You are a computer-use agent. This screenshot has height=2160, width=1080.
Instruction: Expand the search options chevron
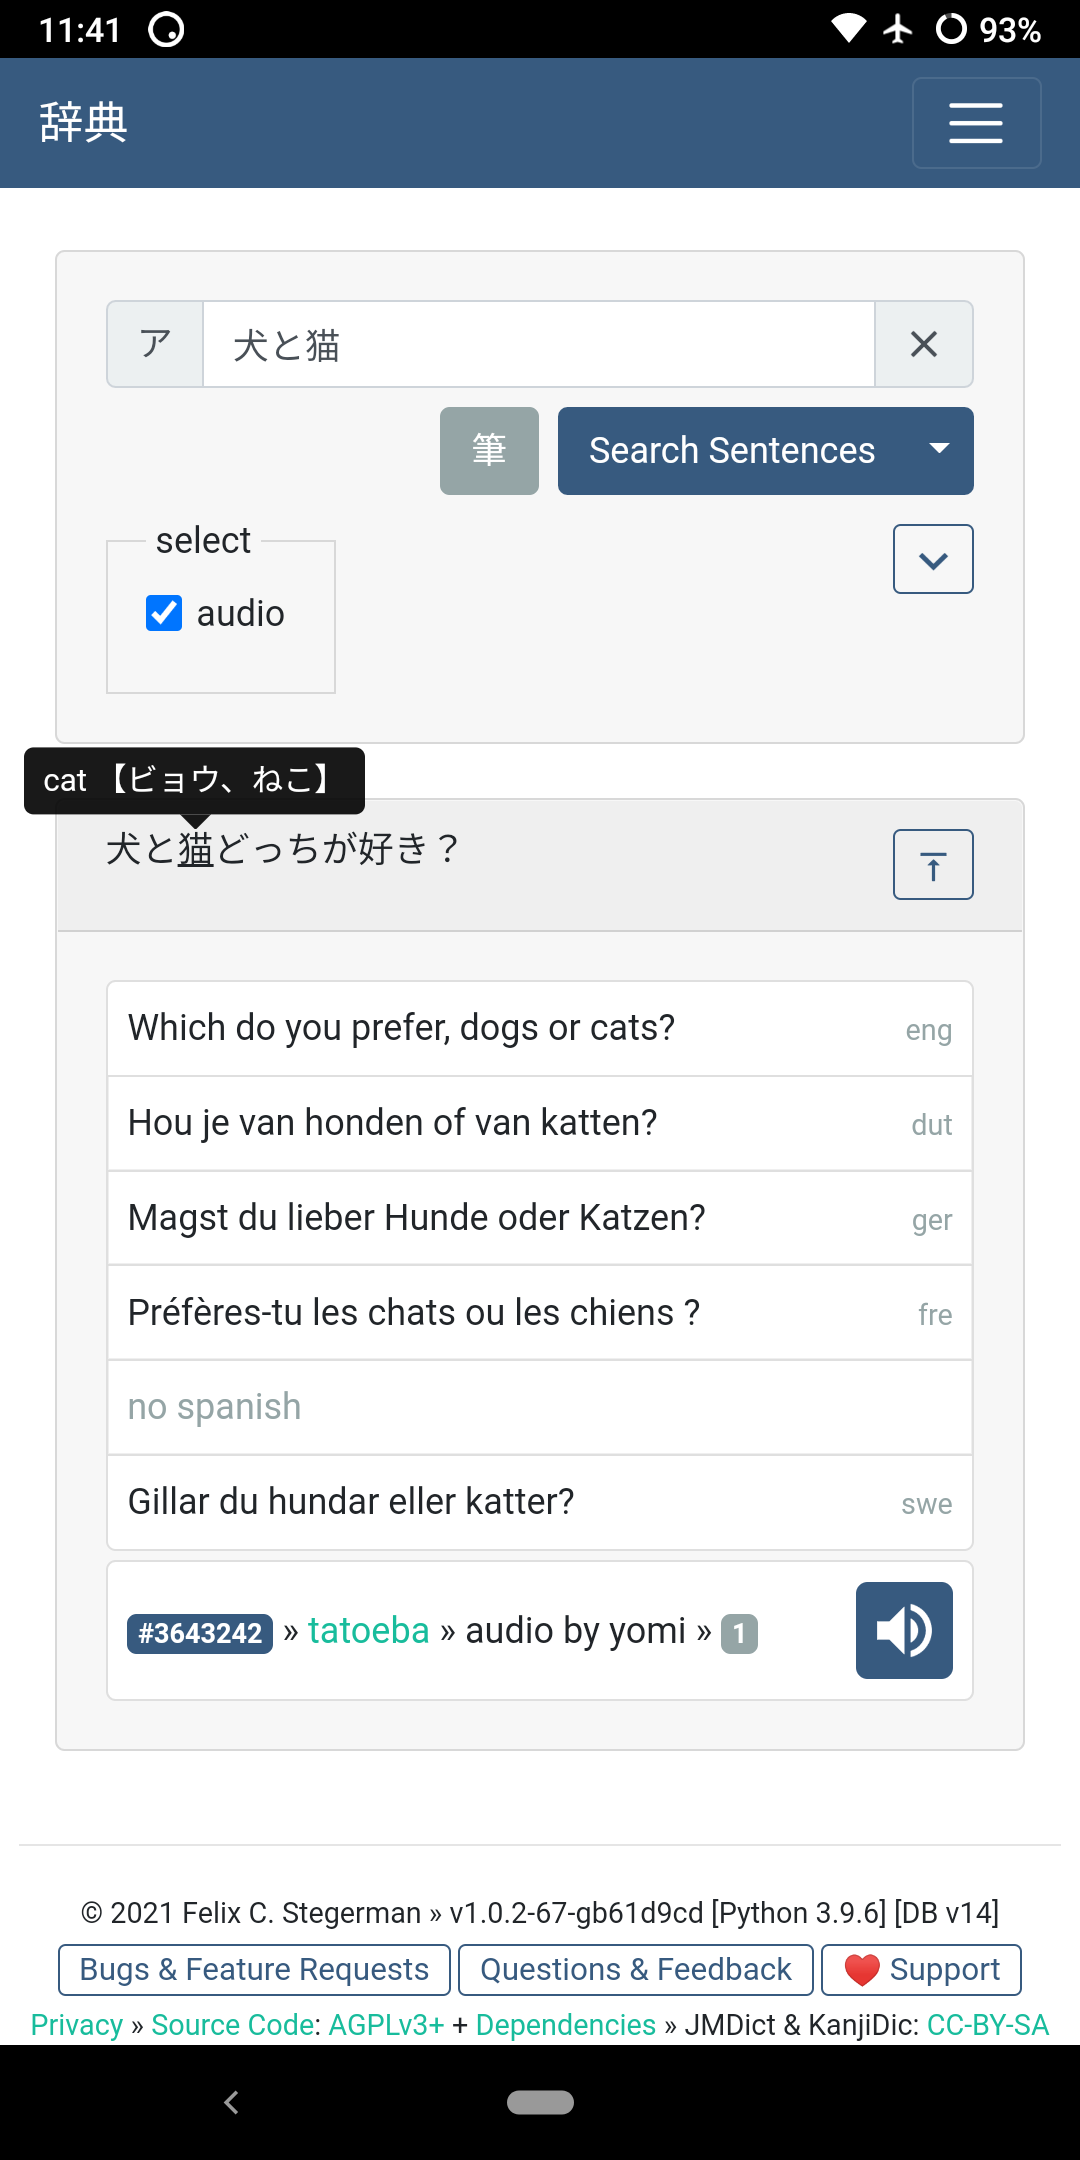[933, 559]
